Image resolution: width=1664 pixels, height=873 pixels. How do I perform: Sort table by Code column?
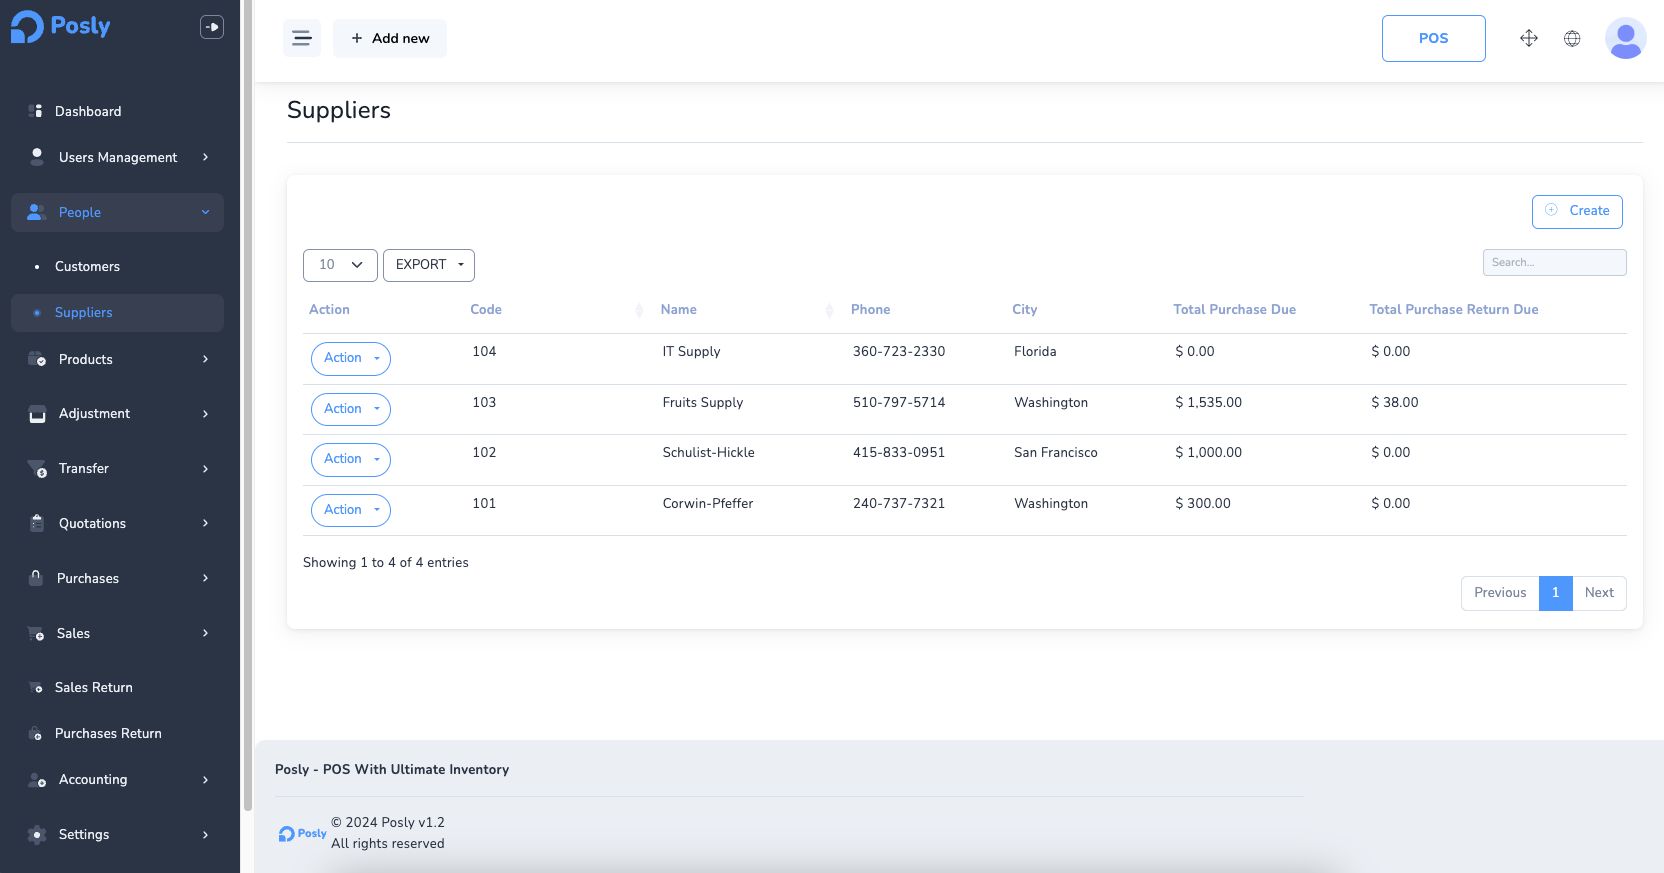(486, 310)
